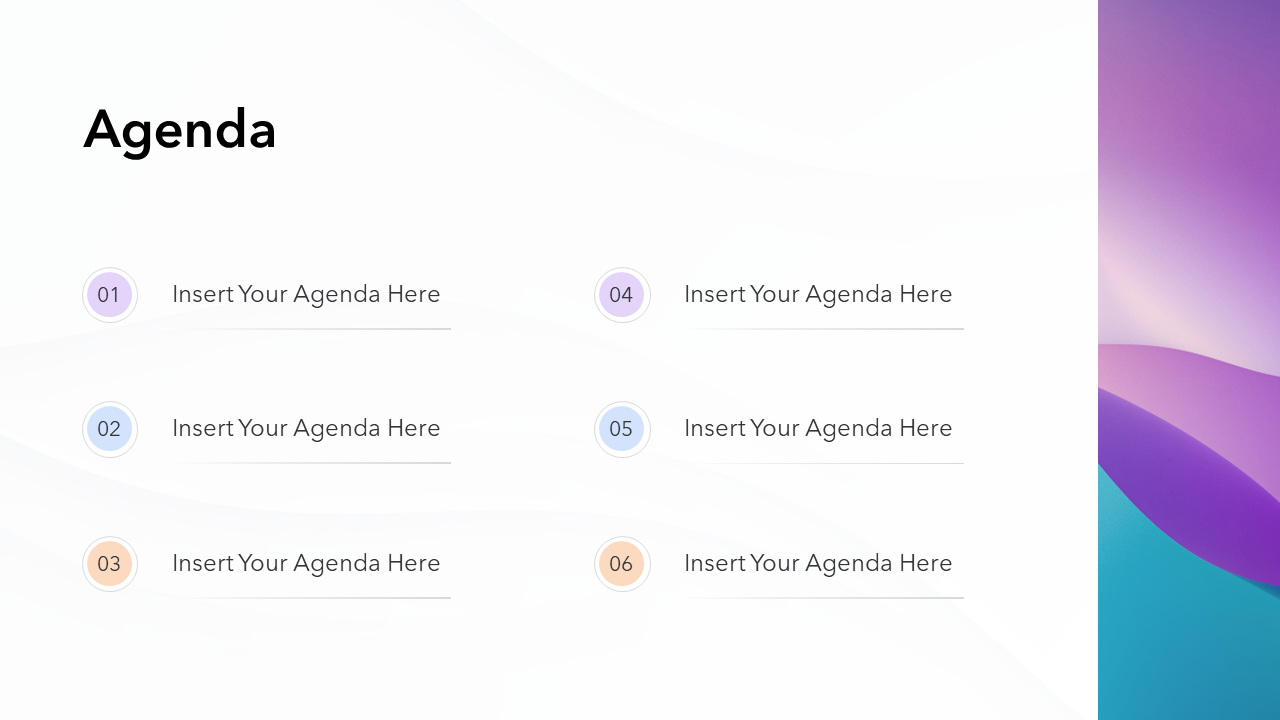Click agenda text beside number 06
Screen dimensions: 1280x720
tap(818, 563)
